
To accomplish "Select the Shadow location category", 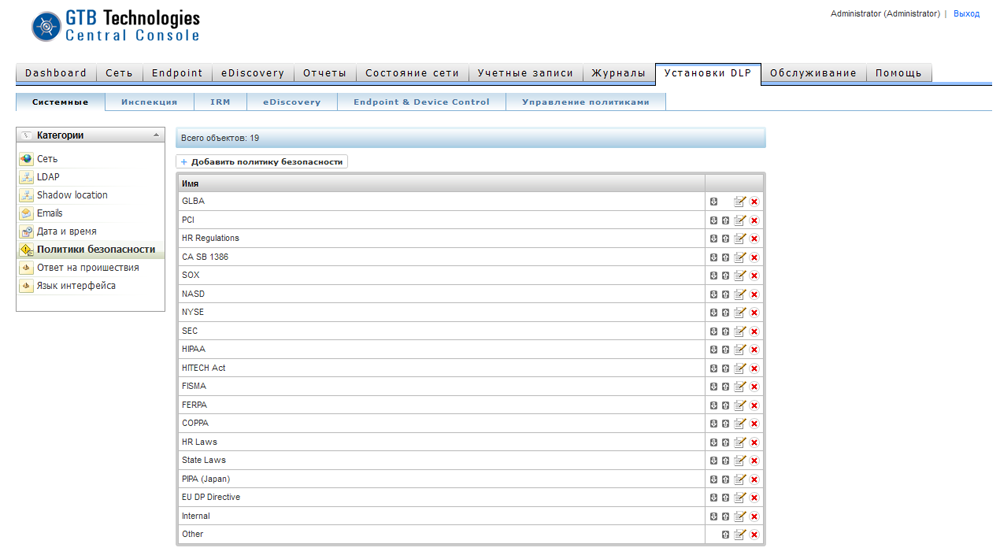I will [72, 195].
